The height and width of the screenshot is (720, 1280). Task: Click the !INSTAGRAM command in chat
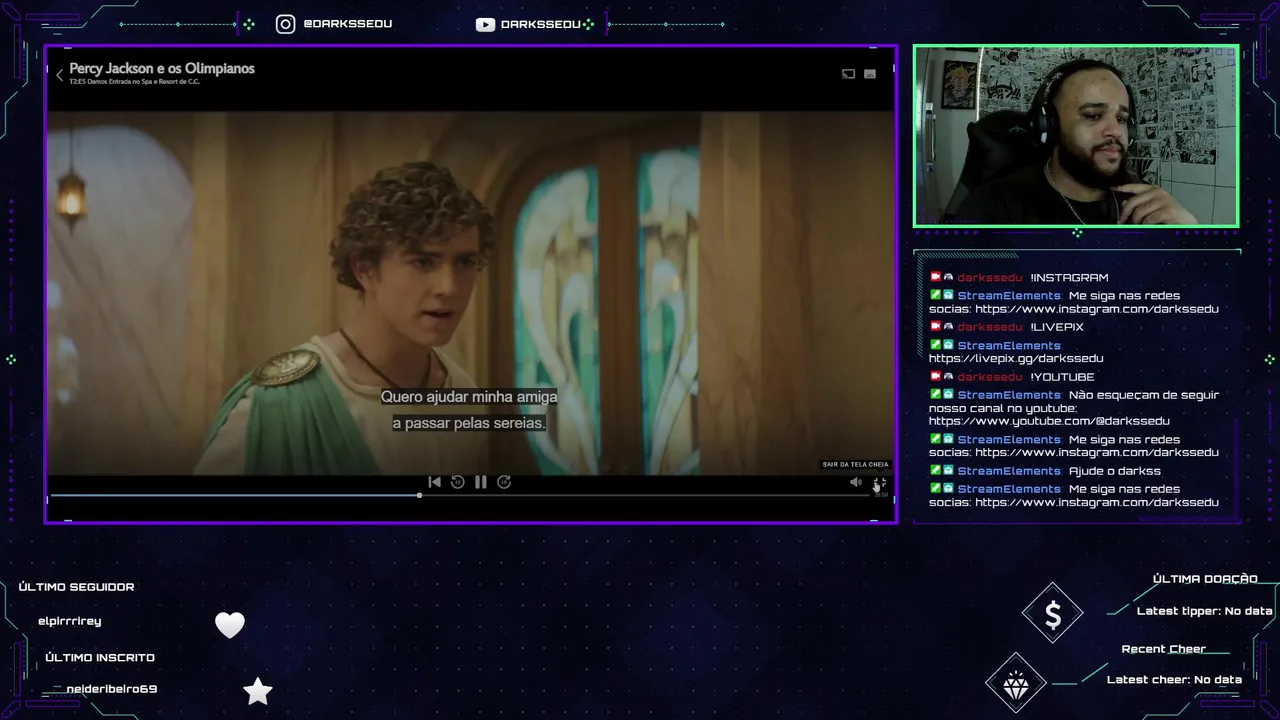pyautogui.click(x=1069, y=278)
